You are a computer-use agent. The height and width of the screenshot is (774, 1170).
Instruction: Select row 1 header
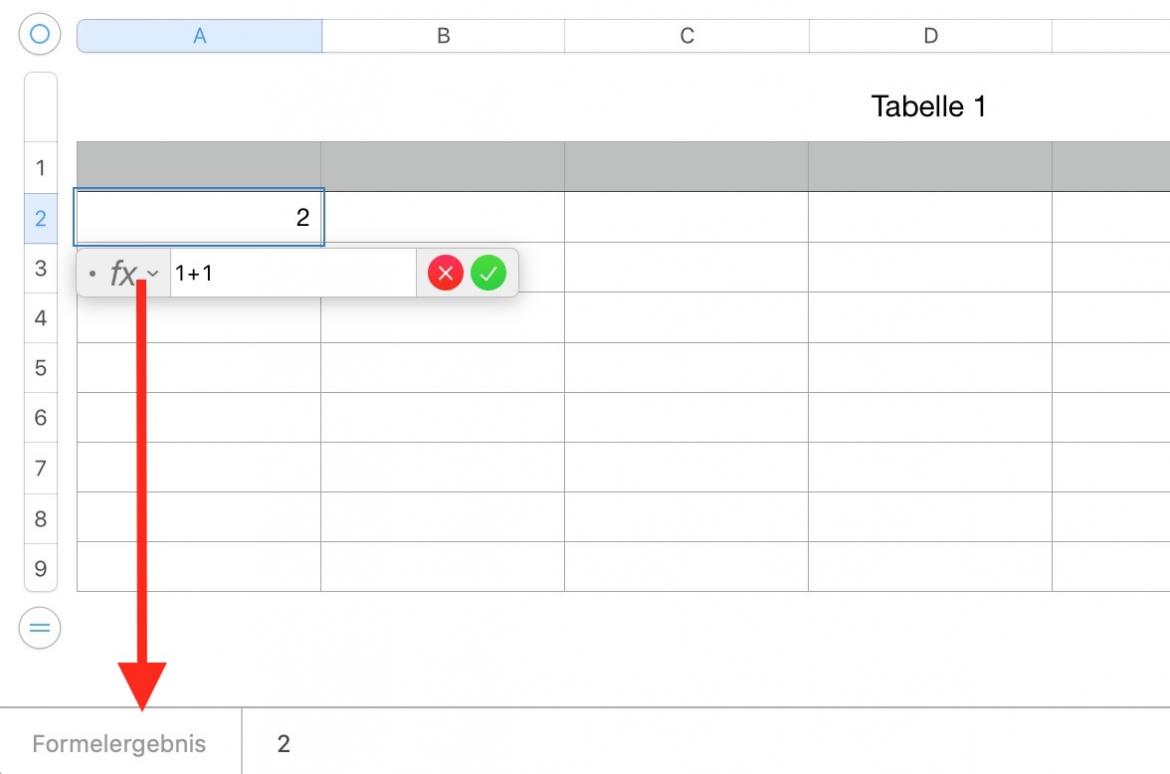[x=40, y=167]
